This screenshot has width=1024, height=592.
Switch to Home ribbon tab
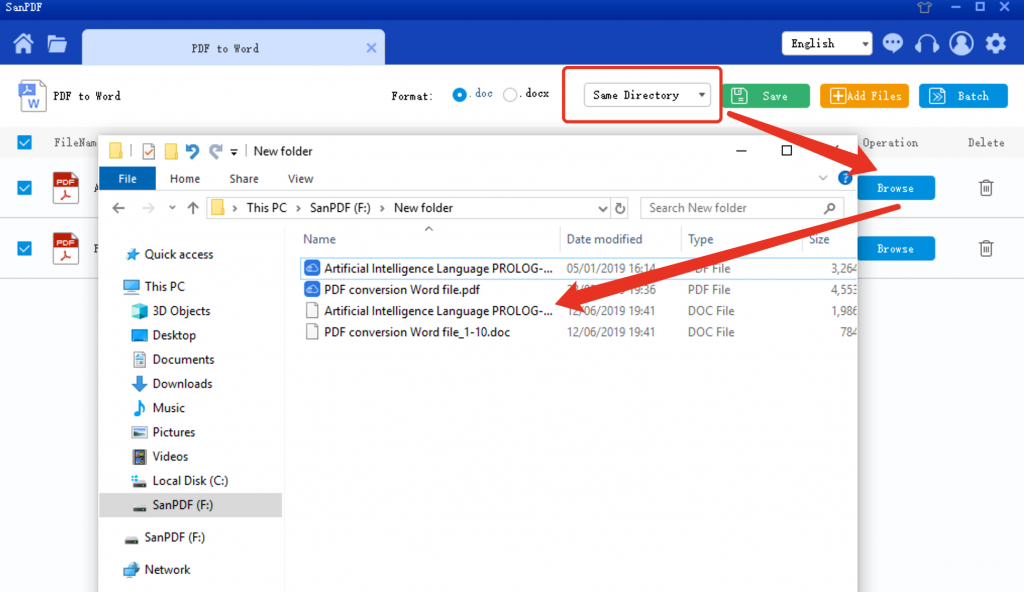[185, 178]
